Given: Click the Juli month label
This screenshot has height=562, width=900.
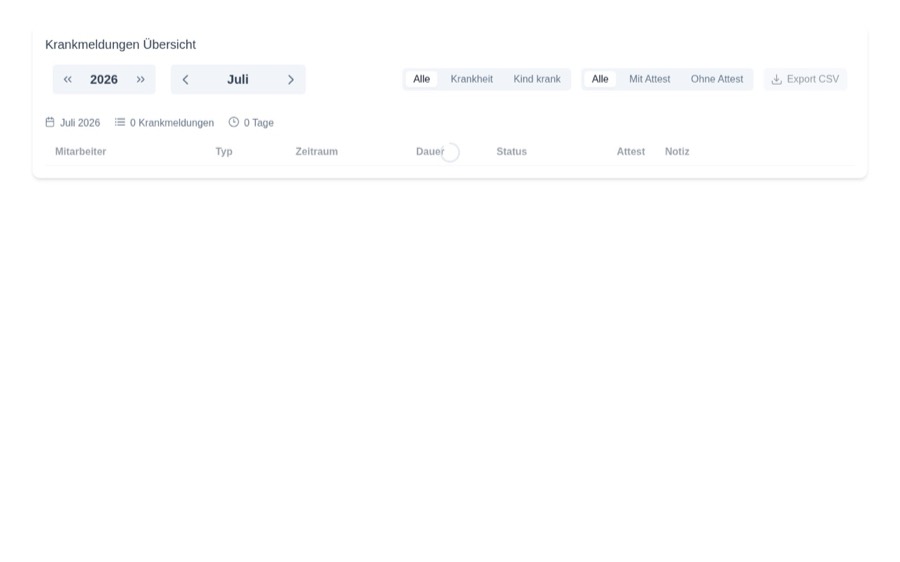Looking at the screenshot, I should coord(238,79).
